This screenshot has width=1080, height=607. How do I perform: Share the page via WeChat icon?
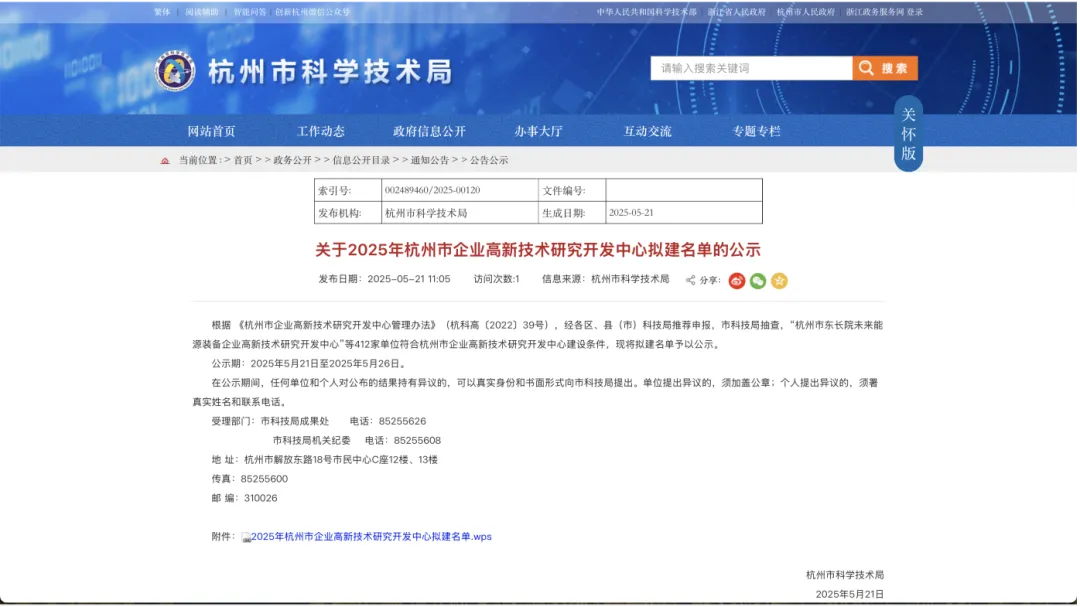(758, 281)
